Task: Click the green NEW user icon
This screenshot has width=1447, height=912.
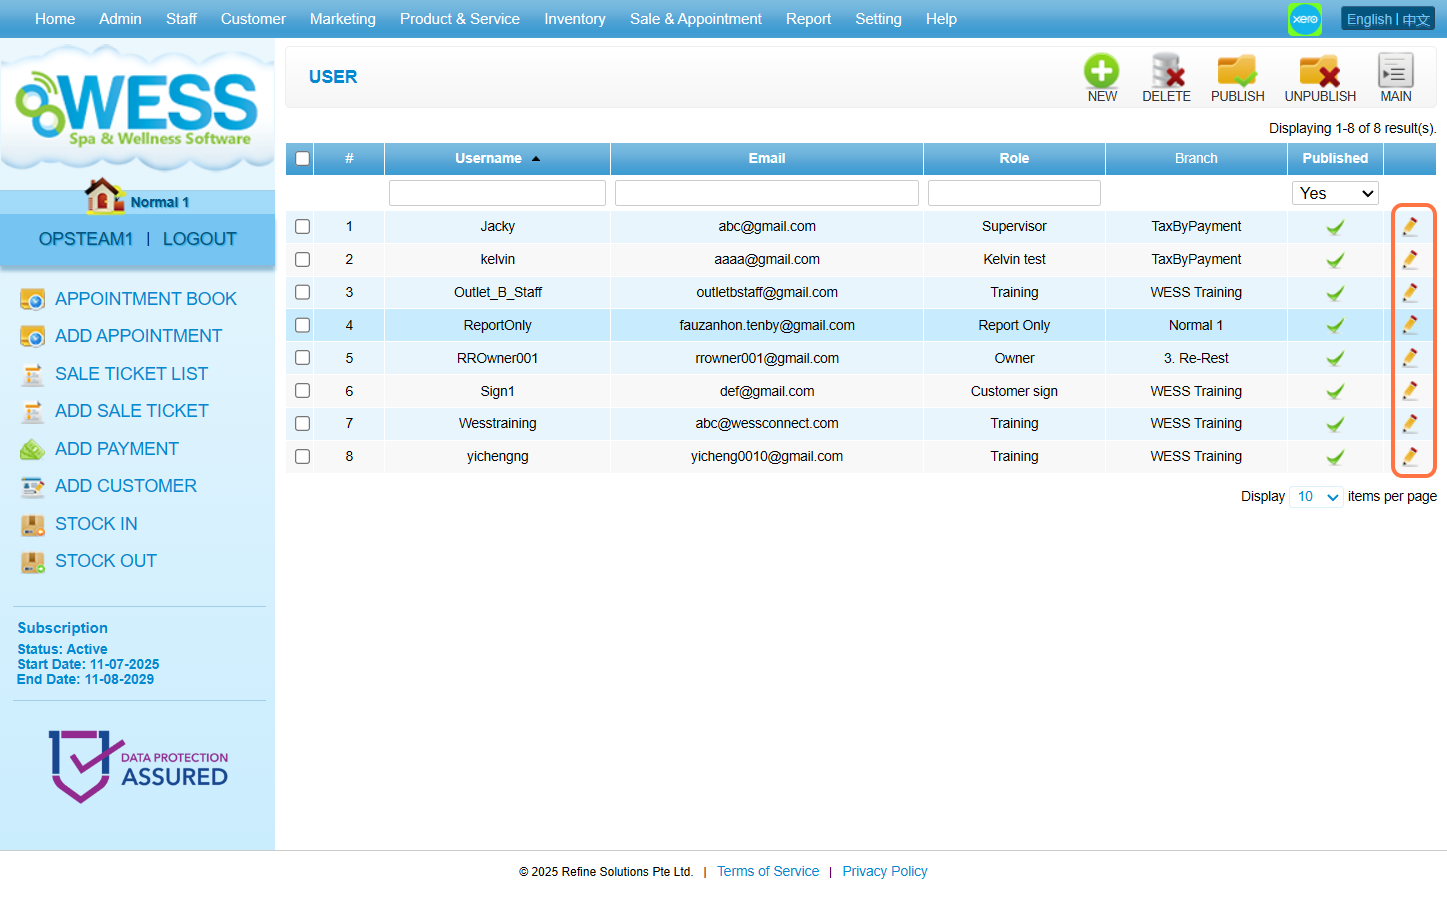Action: pyautogui.click(x=1101, y=72)
